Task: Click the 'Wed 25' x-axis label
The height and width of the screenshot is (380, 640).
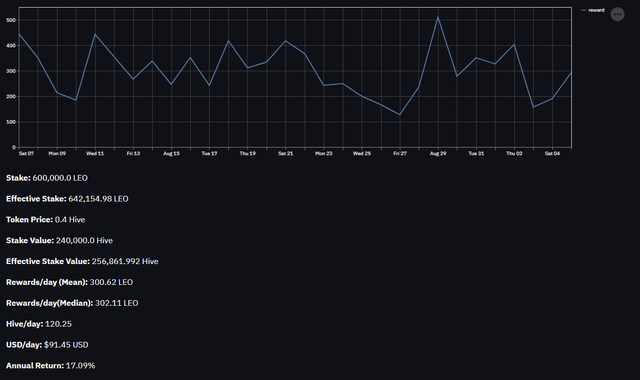Action: click(x=362, y=153)
